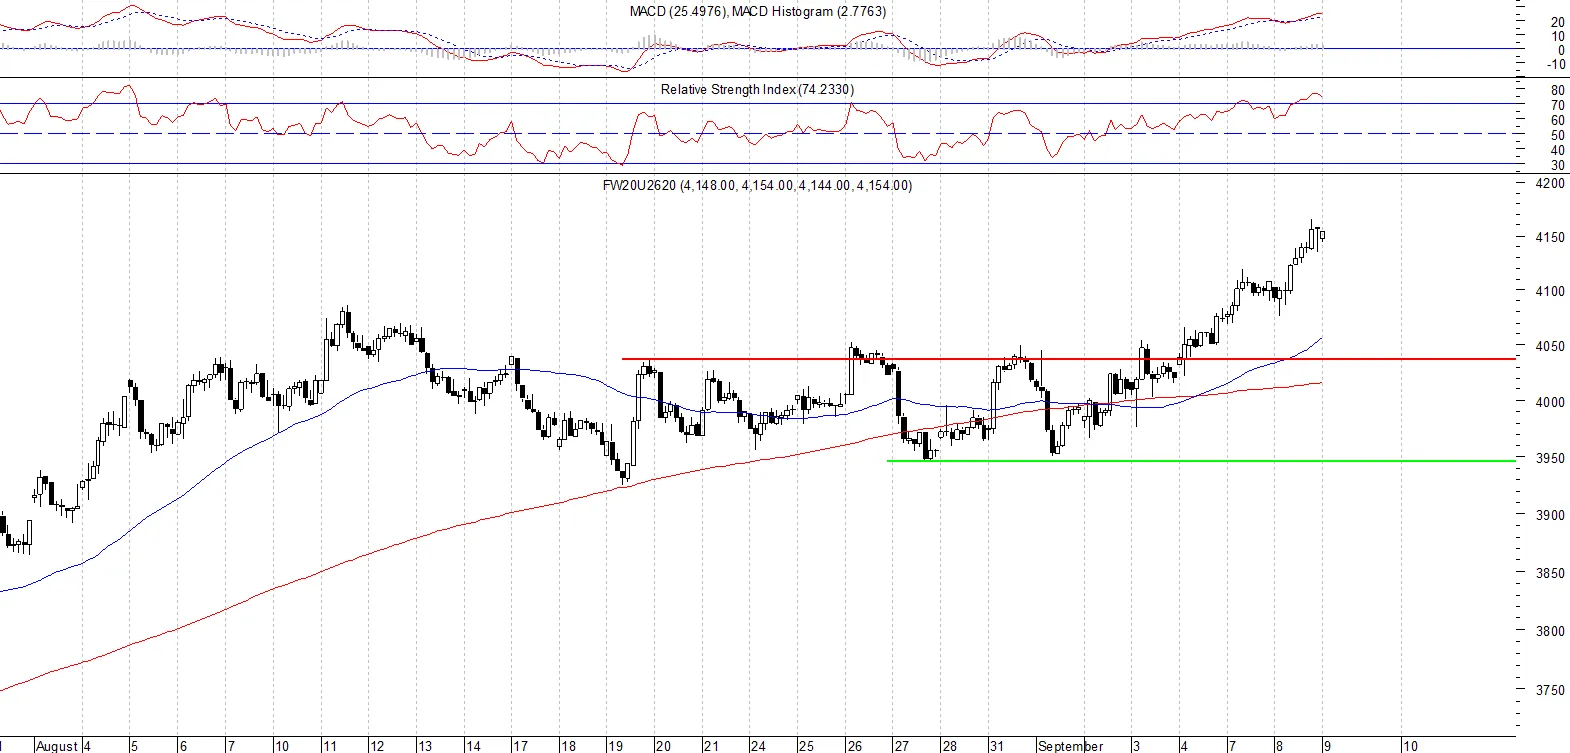Select date 6 on the time axis
The image size is (1570, 753).
pos(183,745)
